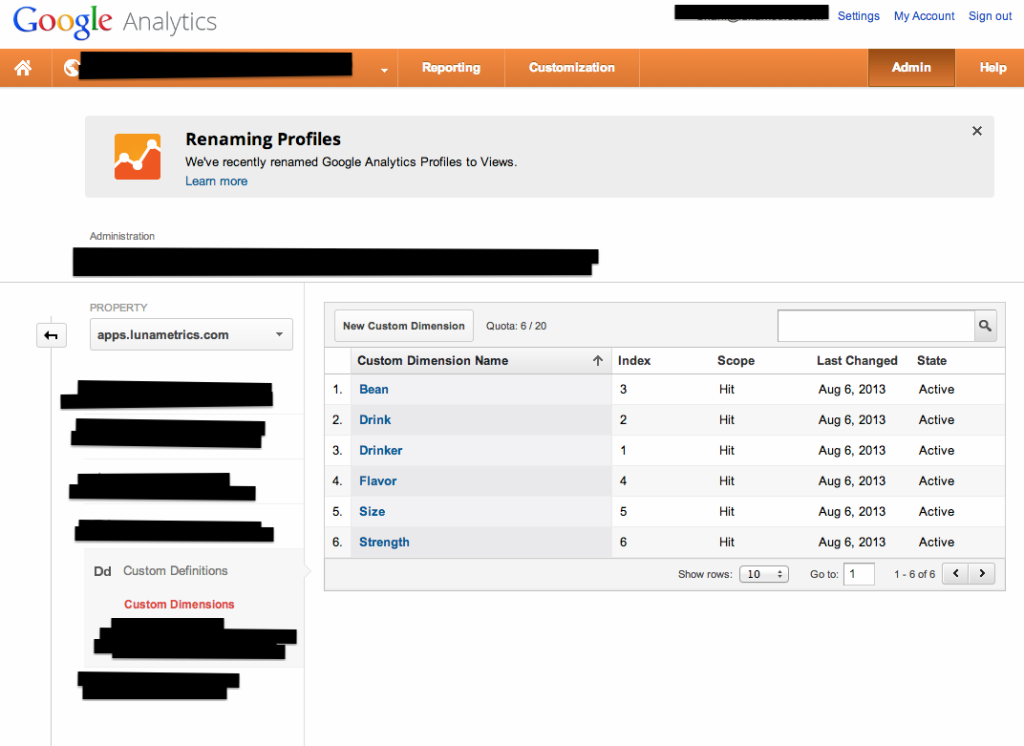Click the Renaming Profiles heading
Viewport: 1024px width, 746px height.
(263, 139)
